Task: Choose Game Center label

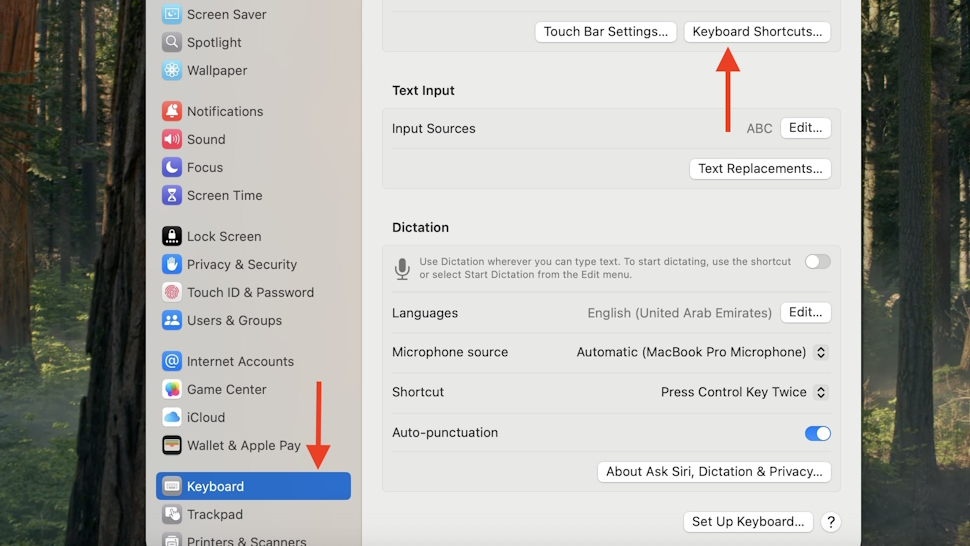Action: click(226, 390)
